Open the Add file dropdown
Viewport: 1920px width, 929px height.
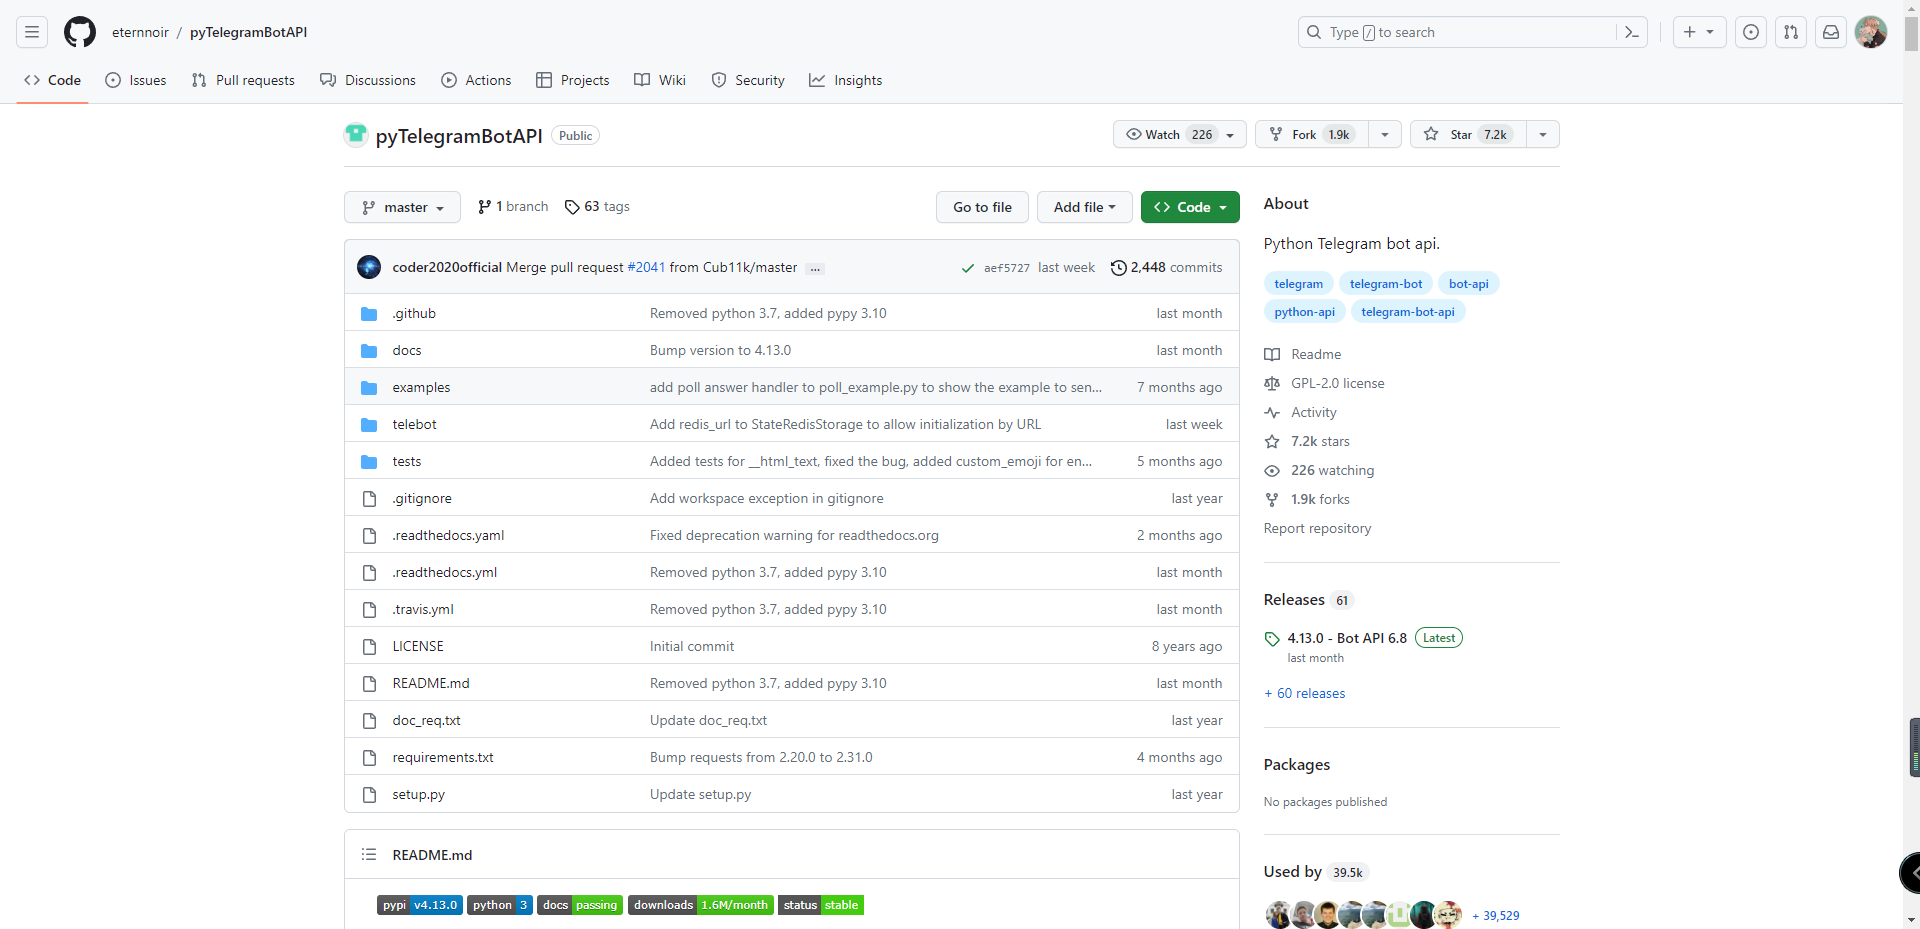1084,207
